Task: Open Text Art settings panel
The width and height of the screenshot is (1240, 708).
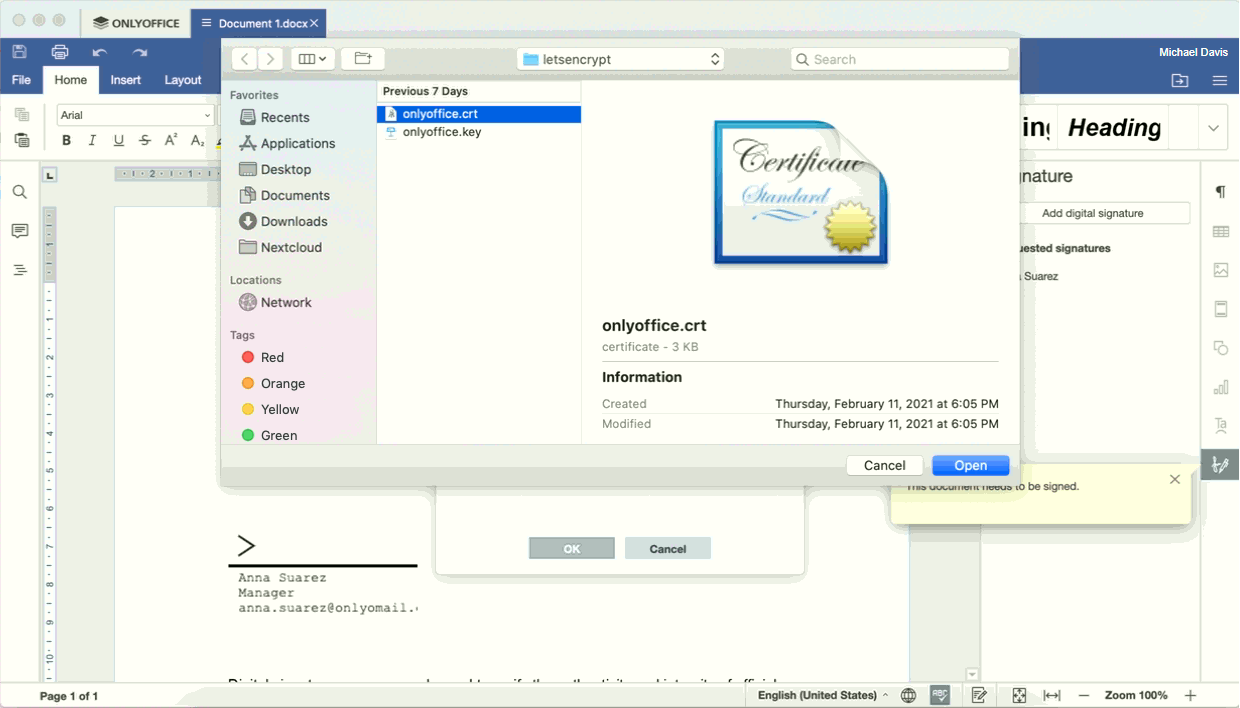Action: click(1221, 426)
